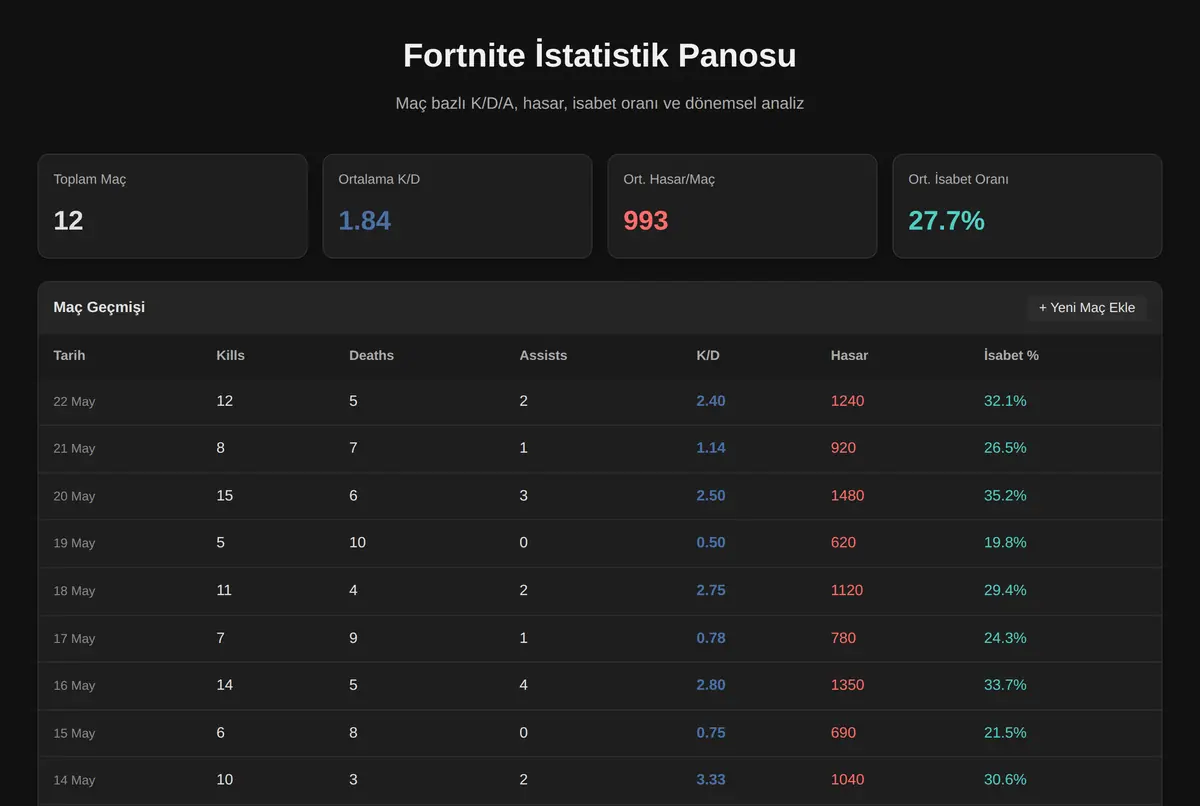This screenshot has width=1200, height=806.
Task: Click K/D value 0.50 in the 19 May row
Action: click(711, 543)
